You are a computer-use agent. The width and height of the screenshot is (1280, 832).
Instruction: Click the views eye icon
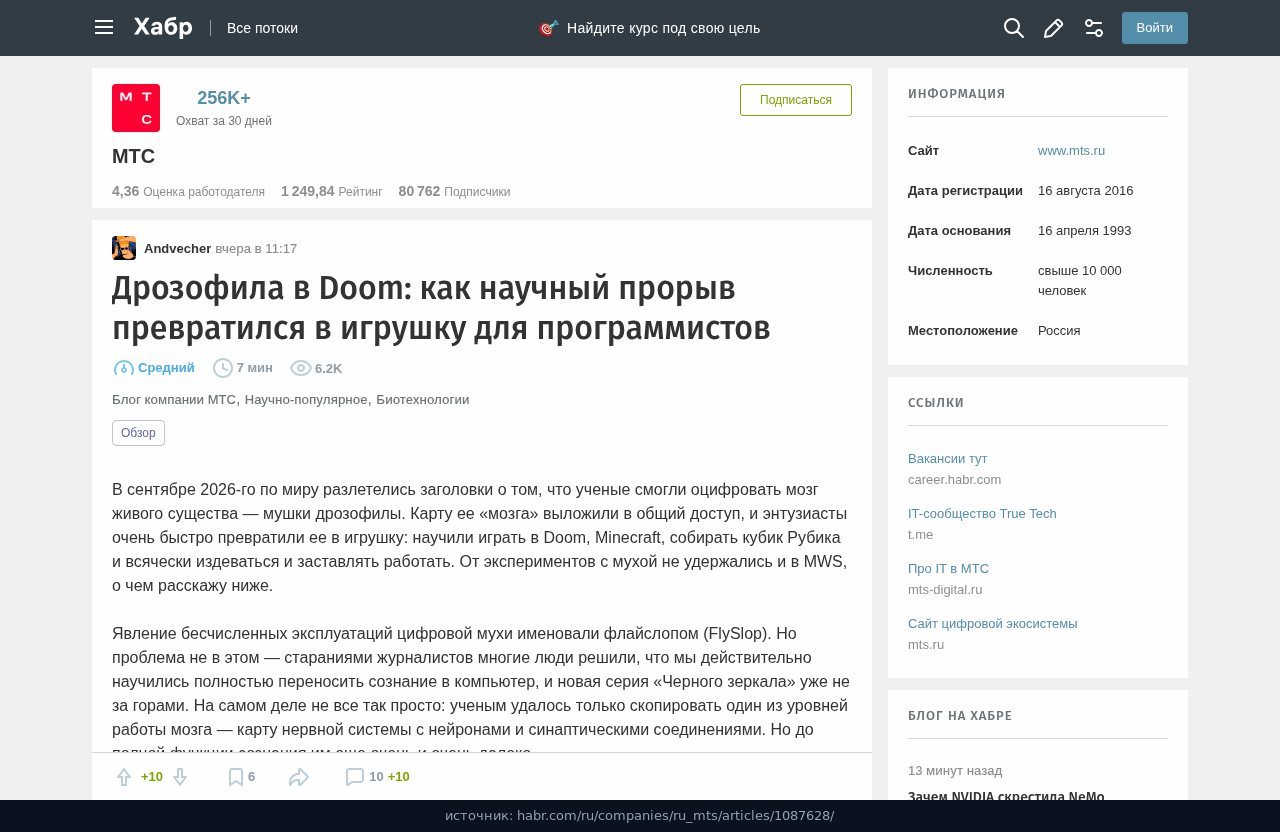tap(301, 368)
